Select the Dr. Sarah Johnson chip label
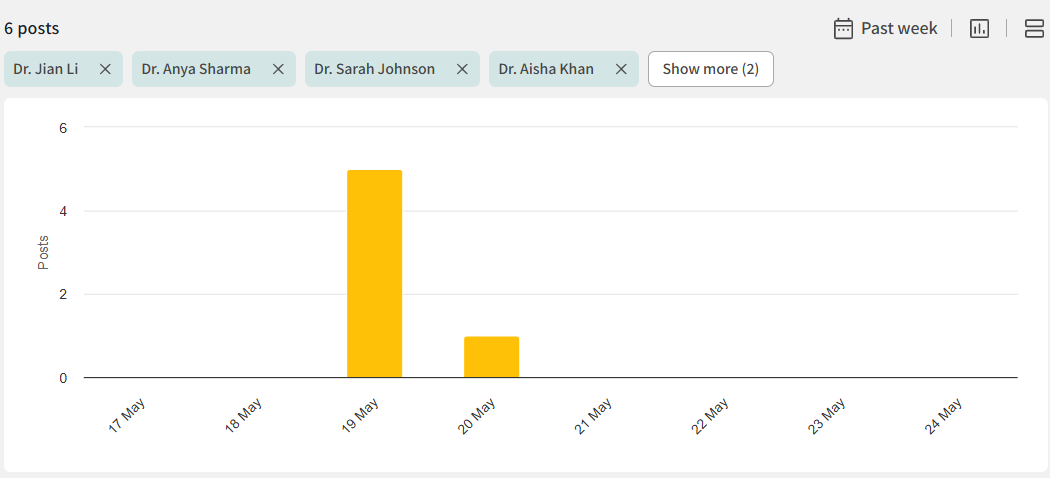Viewport: 1050px width, 478px height. 374,69
